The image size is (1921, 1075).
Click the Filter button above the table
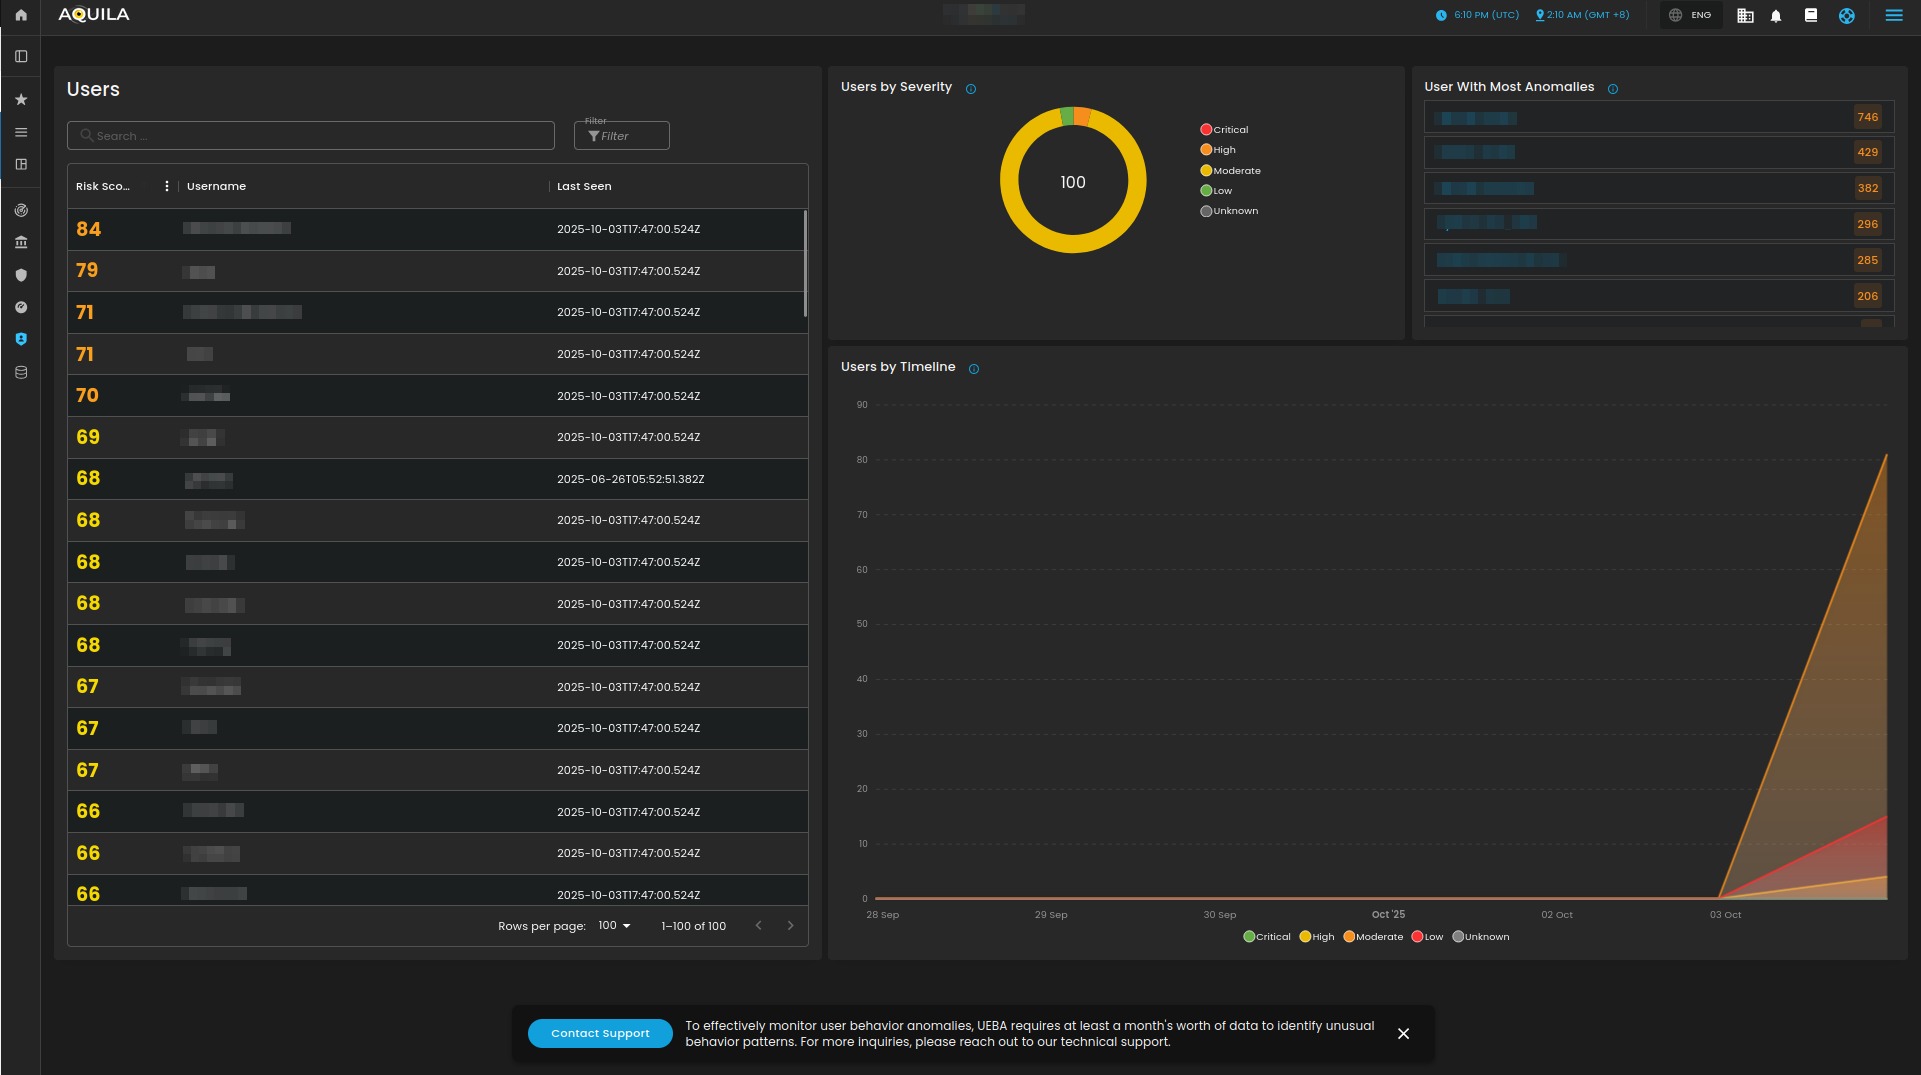[621, 136]
